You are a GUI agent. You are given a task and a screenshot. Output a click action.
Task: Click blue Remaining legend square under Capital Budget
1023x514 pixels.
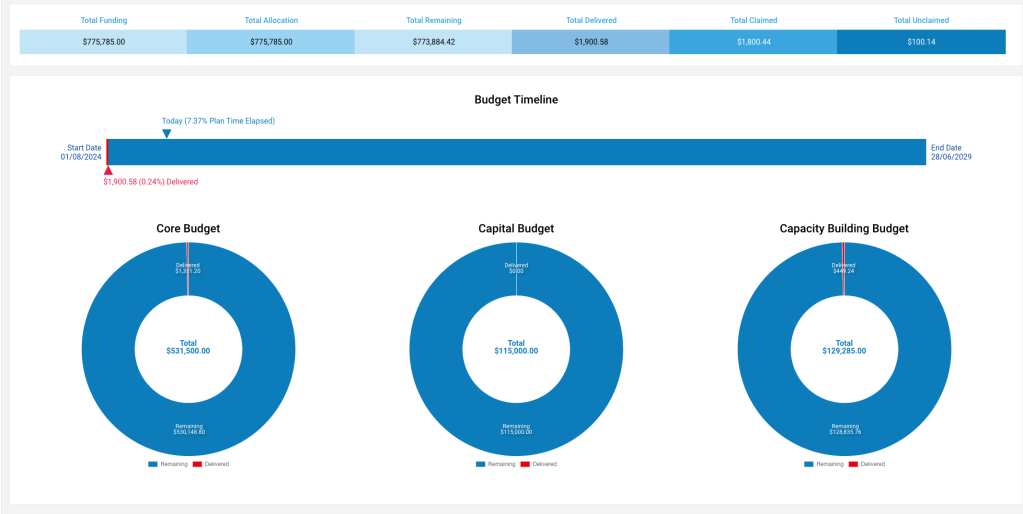[480, 464]
